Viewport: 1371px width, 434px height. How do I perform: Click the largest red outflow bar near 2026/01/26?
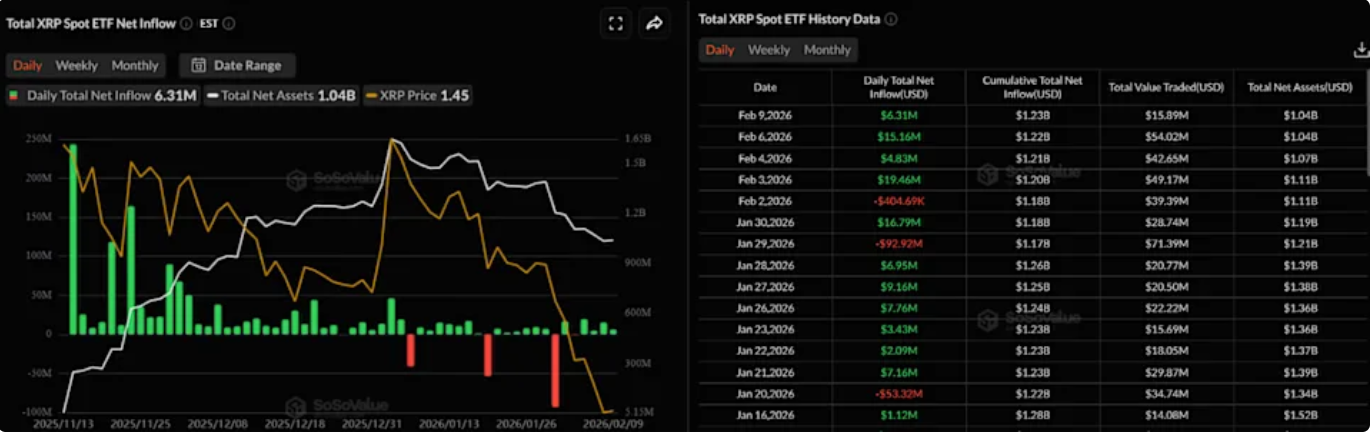coord(555,369)
